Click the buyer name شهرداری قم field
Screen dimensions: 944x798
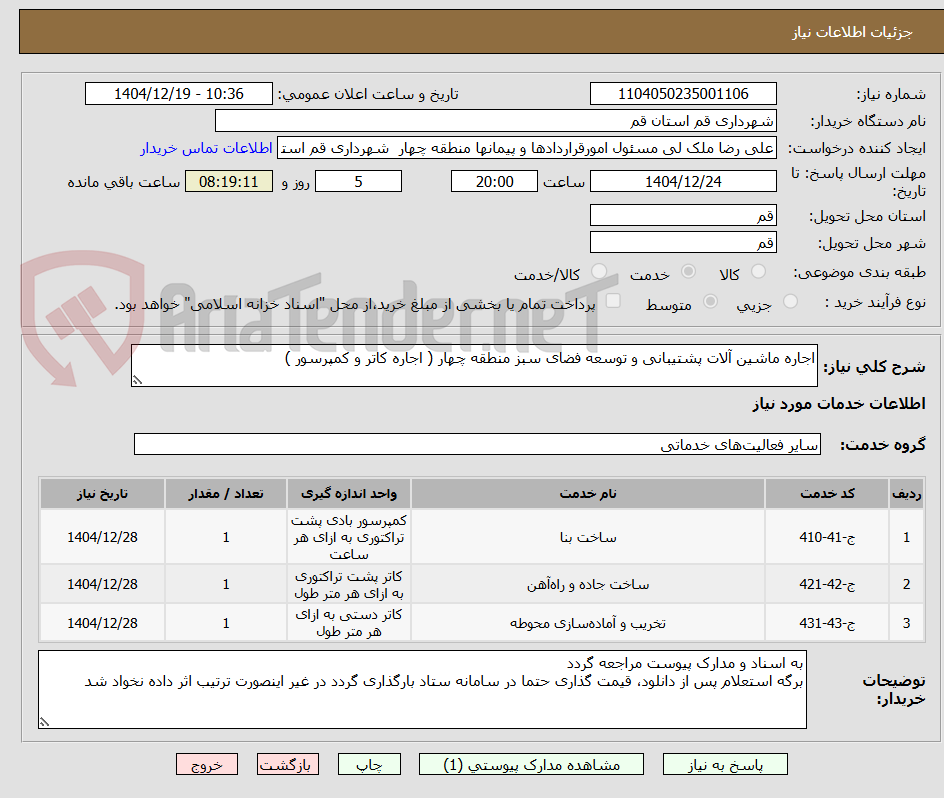pos(495,121)
